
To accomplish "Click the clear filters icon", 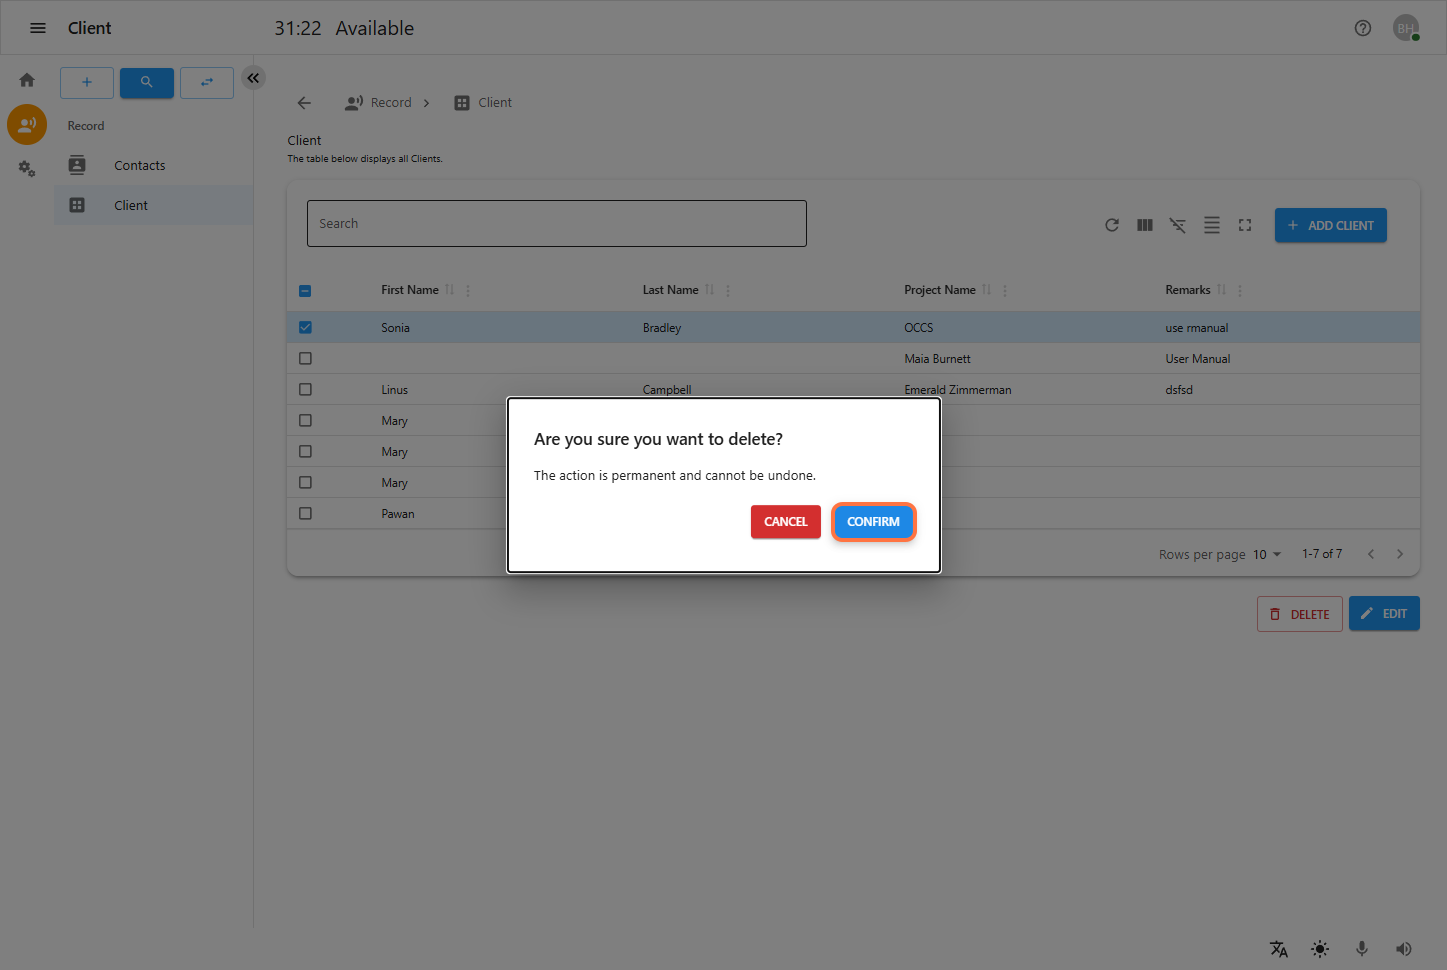I will [1178, 225].
